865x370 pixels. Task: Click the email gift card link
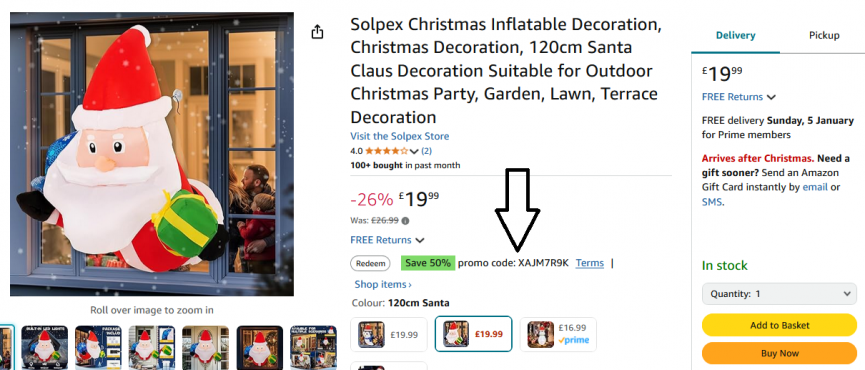tap(815, 187)
